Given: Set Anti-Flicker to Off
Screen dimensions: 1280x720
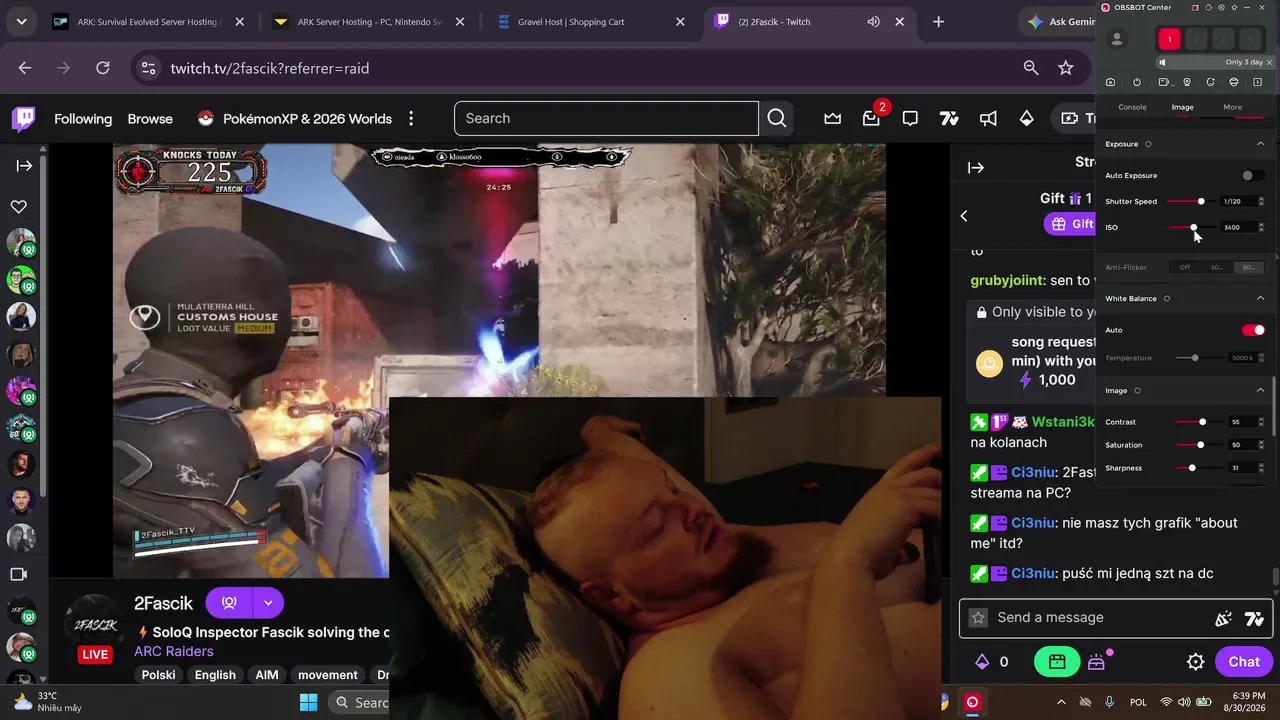Looking at the screenshot, I should [x=1185, y=268].
